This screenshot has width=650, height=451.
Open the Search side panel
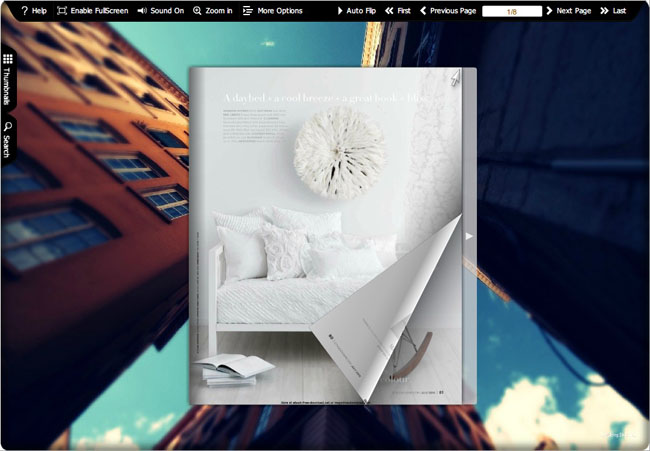[x=7, y=140]
